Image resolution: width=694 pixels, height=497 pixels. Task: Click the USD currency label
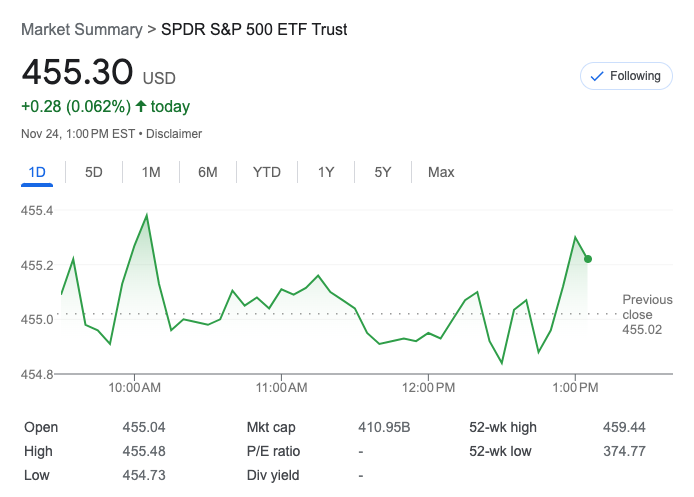159,79
